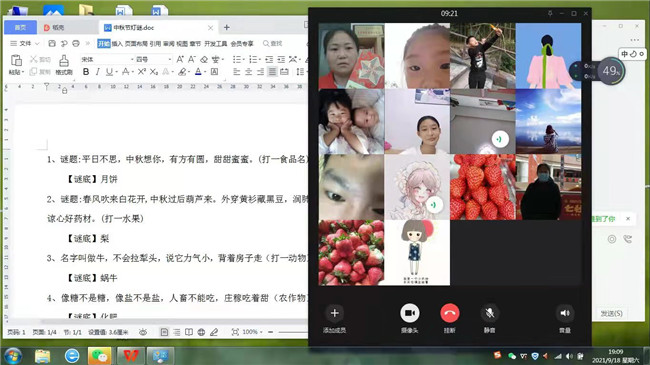Hang up the group video call
The height and width of the screenshot is (365, 650).
tap(449, 313)
